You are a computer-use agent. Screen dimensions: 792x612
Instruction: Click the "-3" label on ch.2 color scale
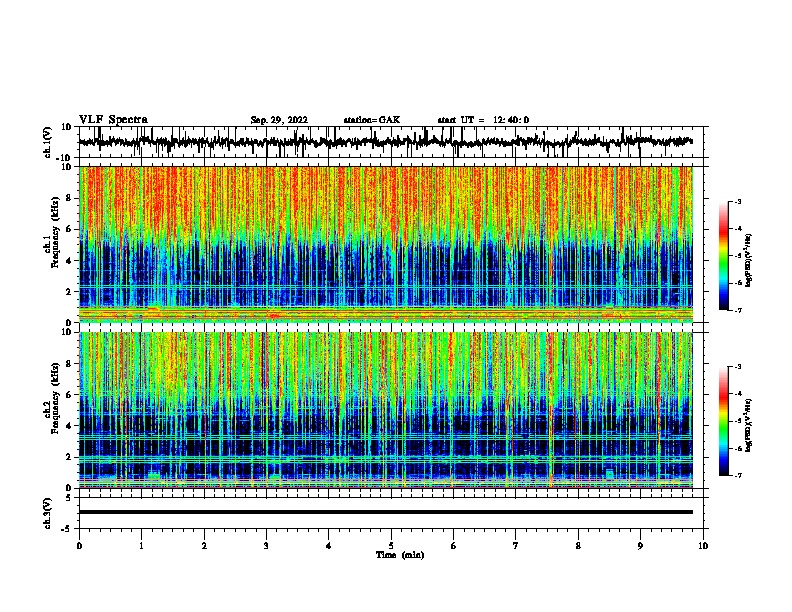click(737, 367)
